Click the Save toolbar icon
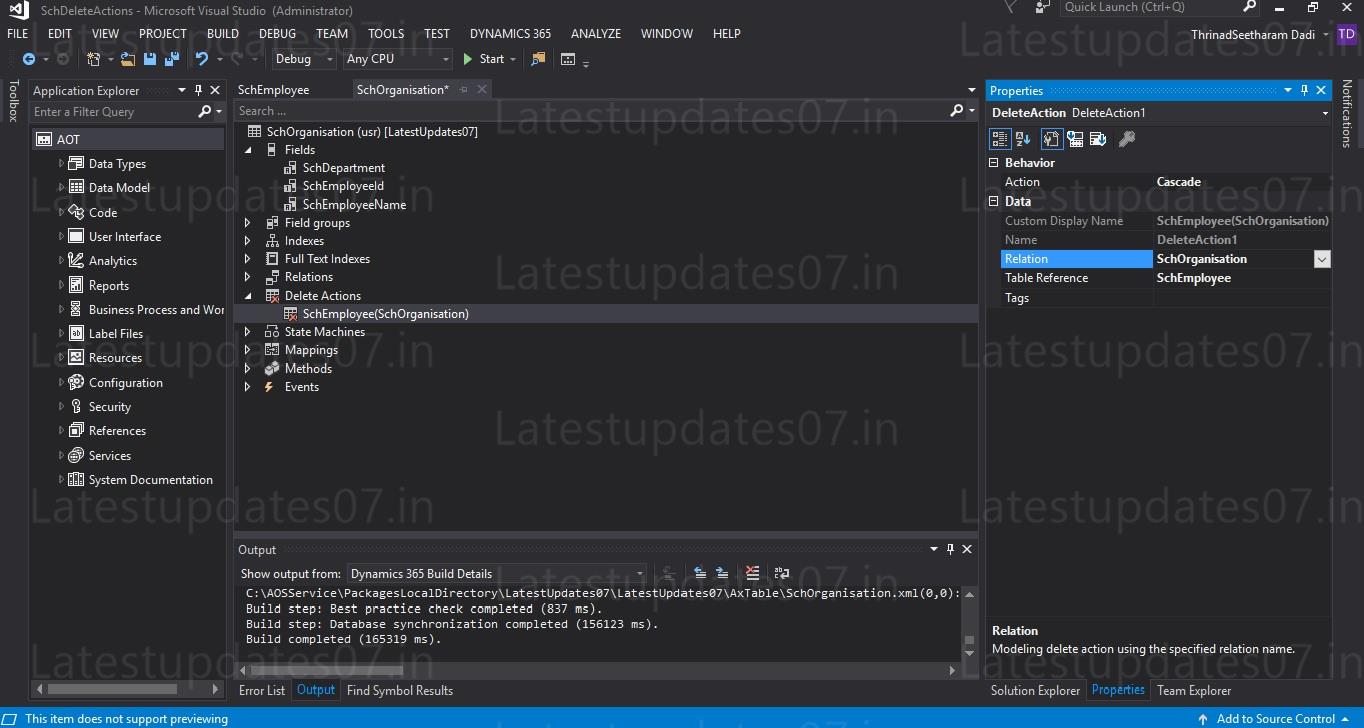 tap(151, 59)
